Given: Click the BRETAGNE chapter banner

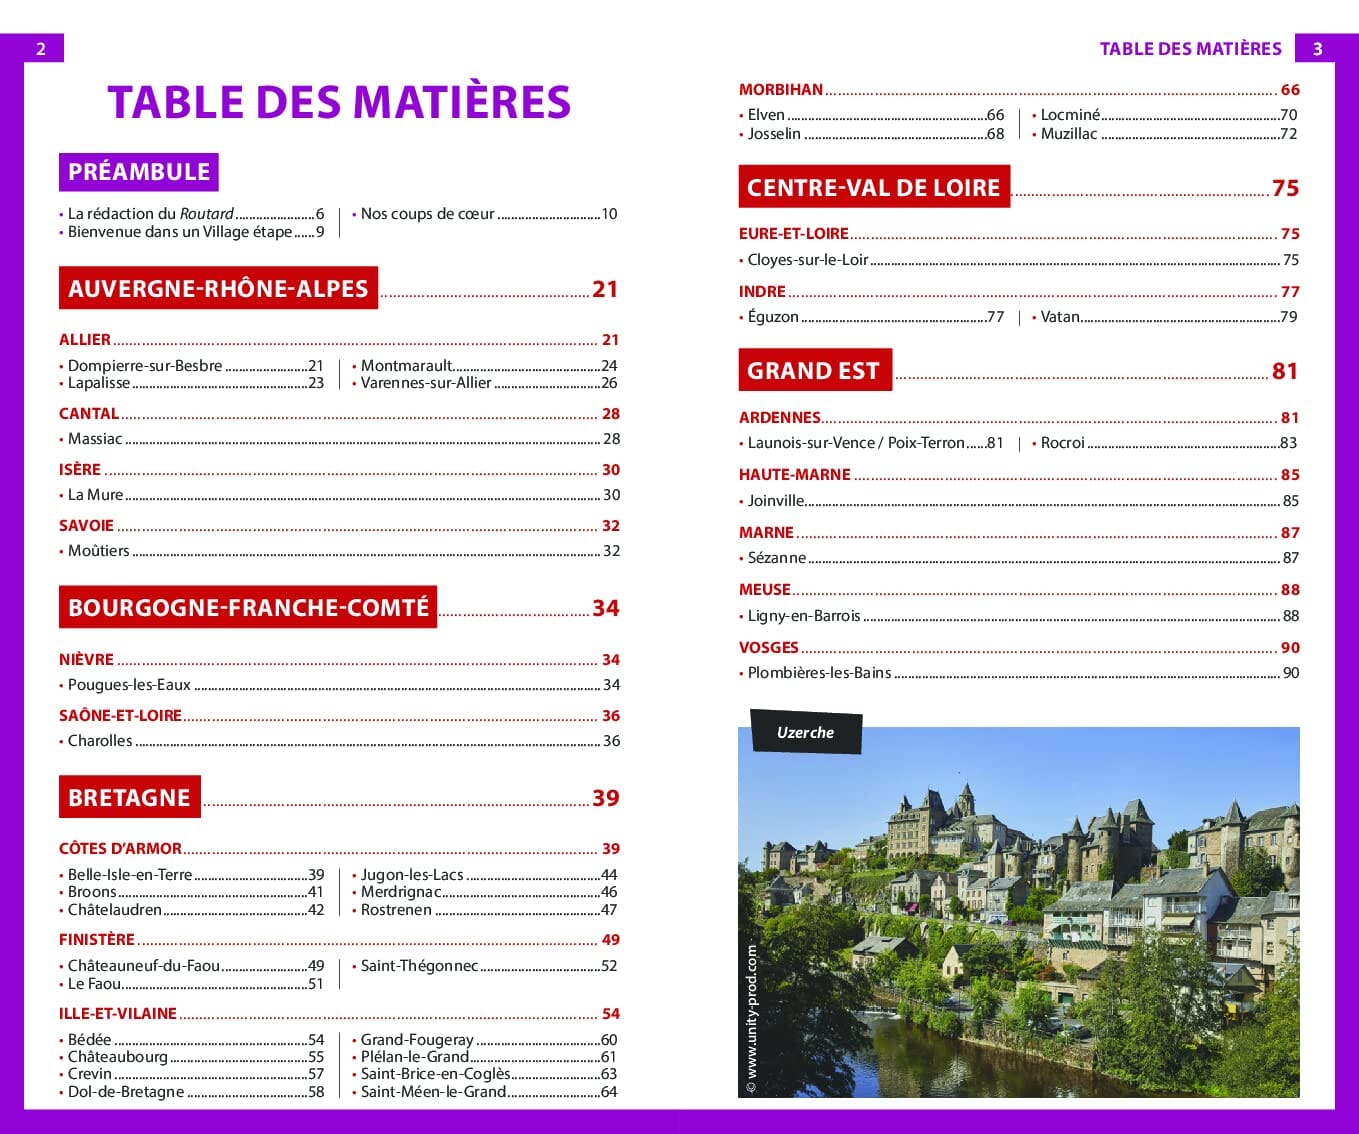Looking at the screenshot, I should [x=129, y=797].
